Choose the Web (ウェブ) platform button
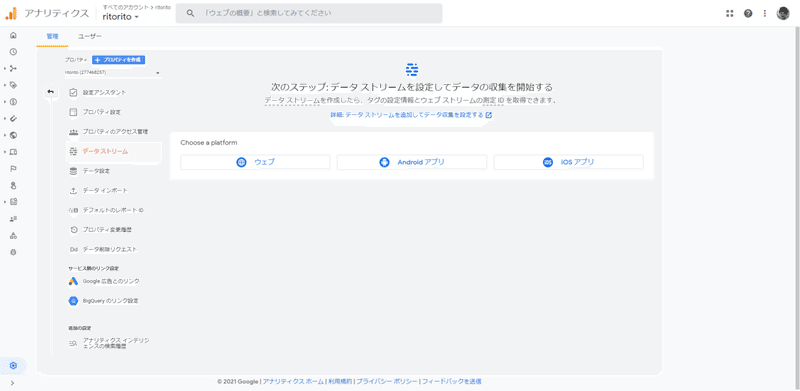This screenshot has height=391, width=800. point(256,162)
